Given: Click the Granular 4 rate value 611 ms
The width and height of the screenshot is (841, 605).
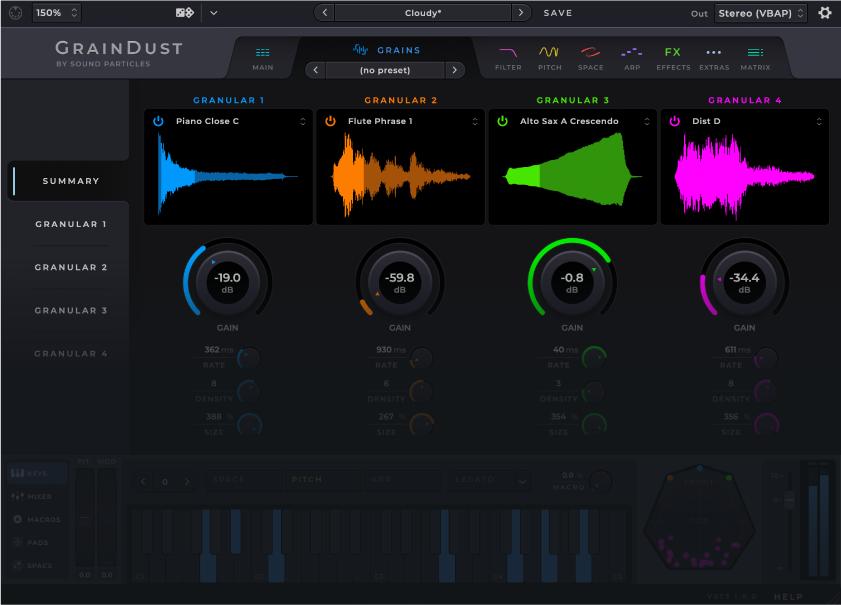Looking at the screenshot, I should 737,350.
